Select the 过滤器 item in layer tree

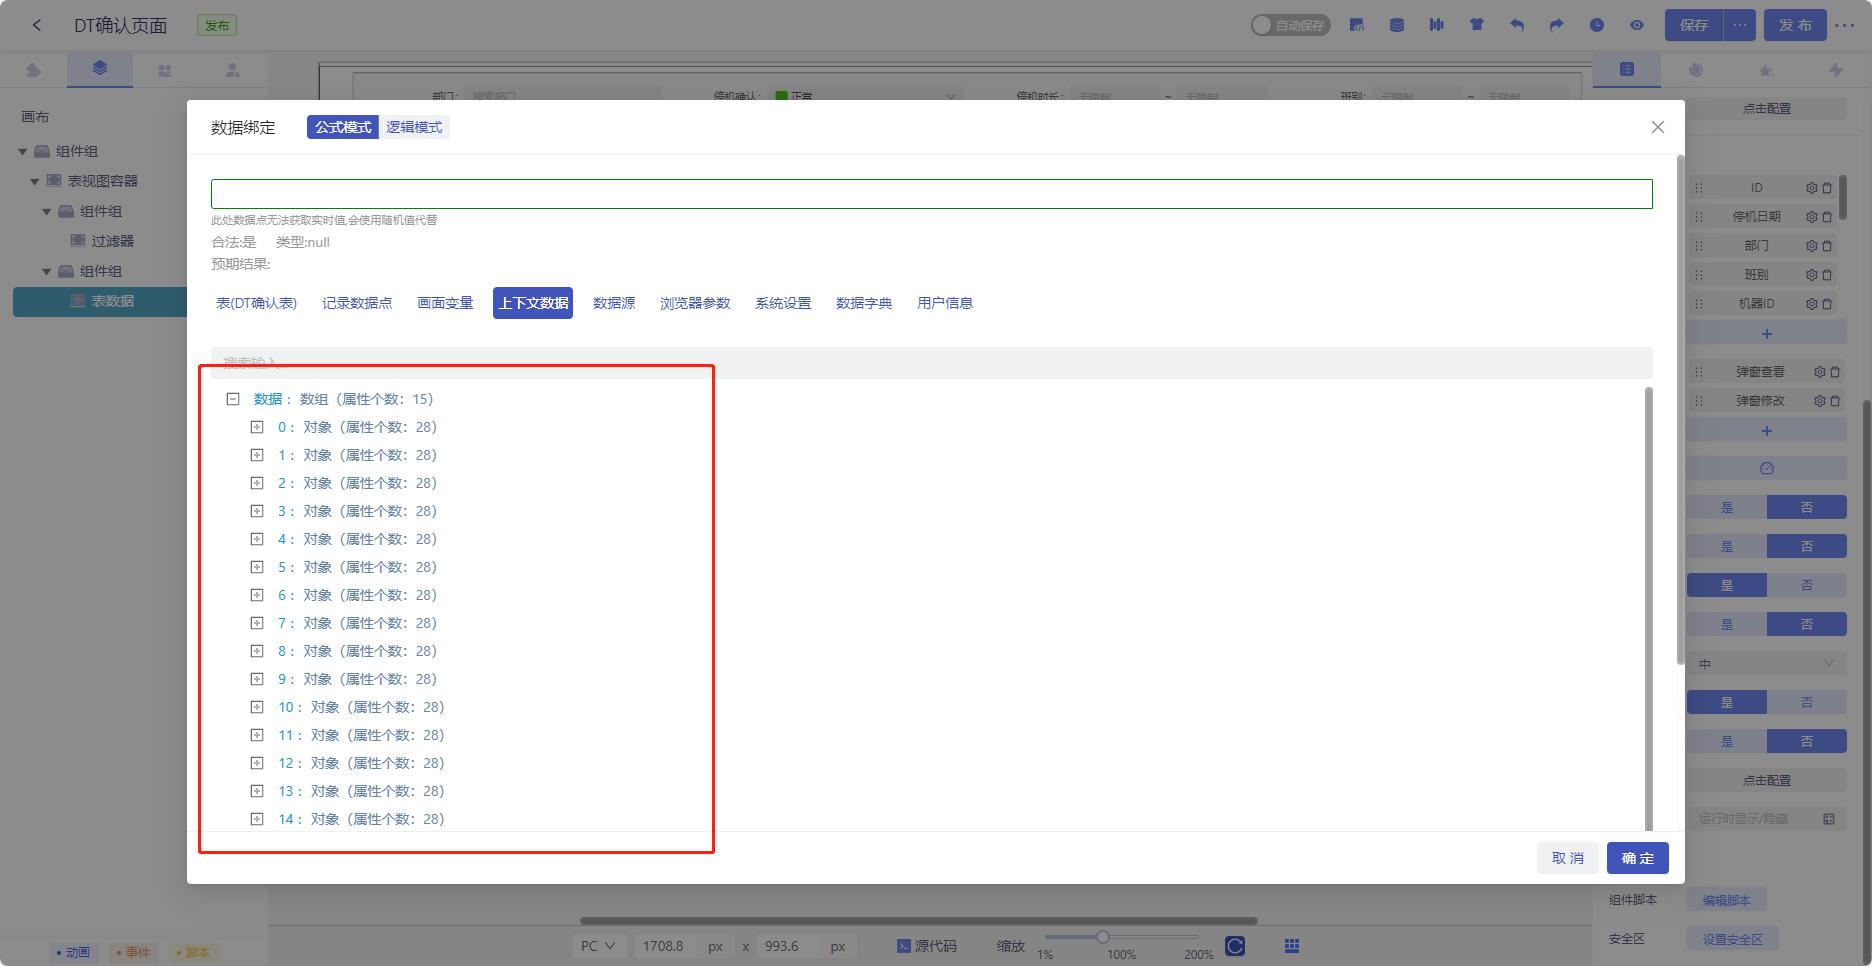coord(112,241)
